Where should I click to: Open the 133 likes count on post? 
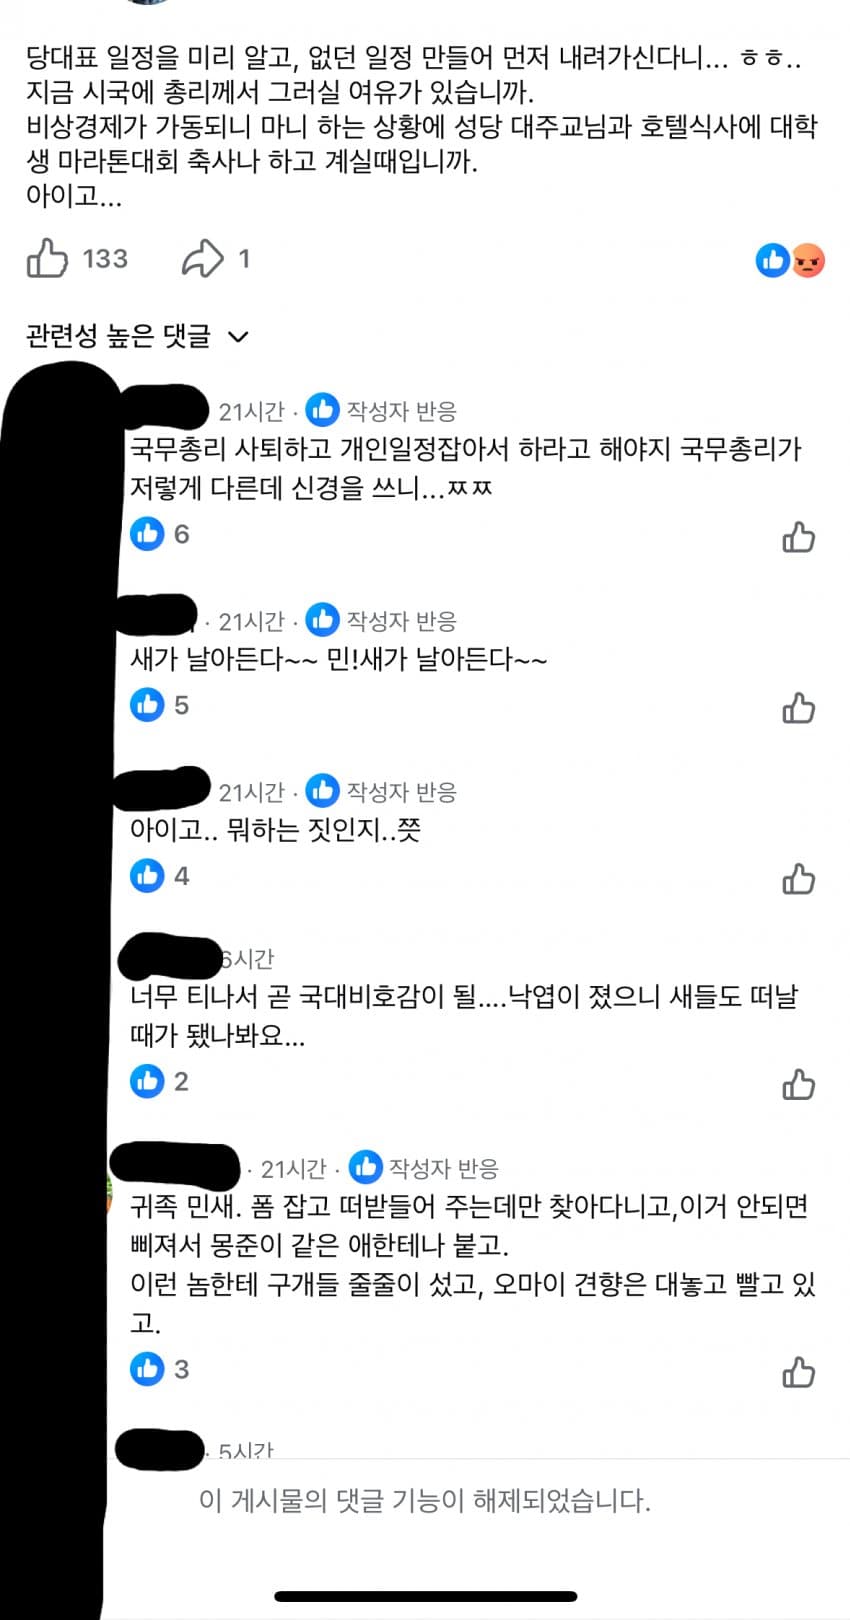(x=105, y=259)
